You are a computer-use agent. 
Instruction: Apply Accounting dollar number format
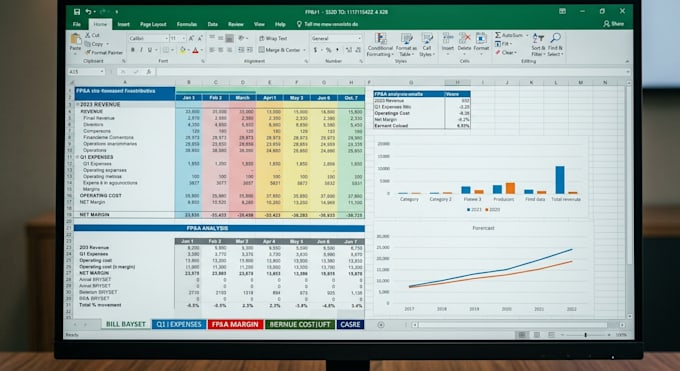(x=315, y=50)
